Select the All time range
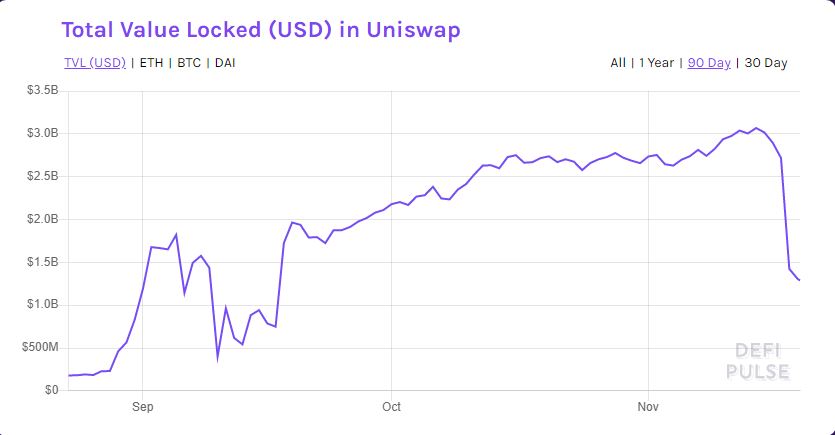The image size is (835, 435). pyautogui.click(x=618, y=63)
